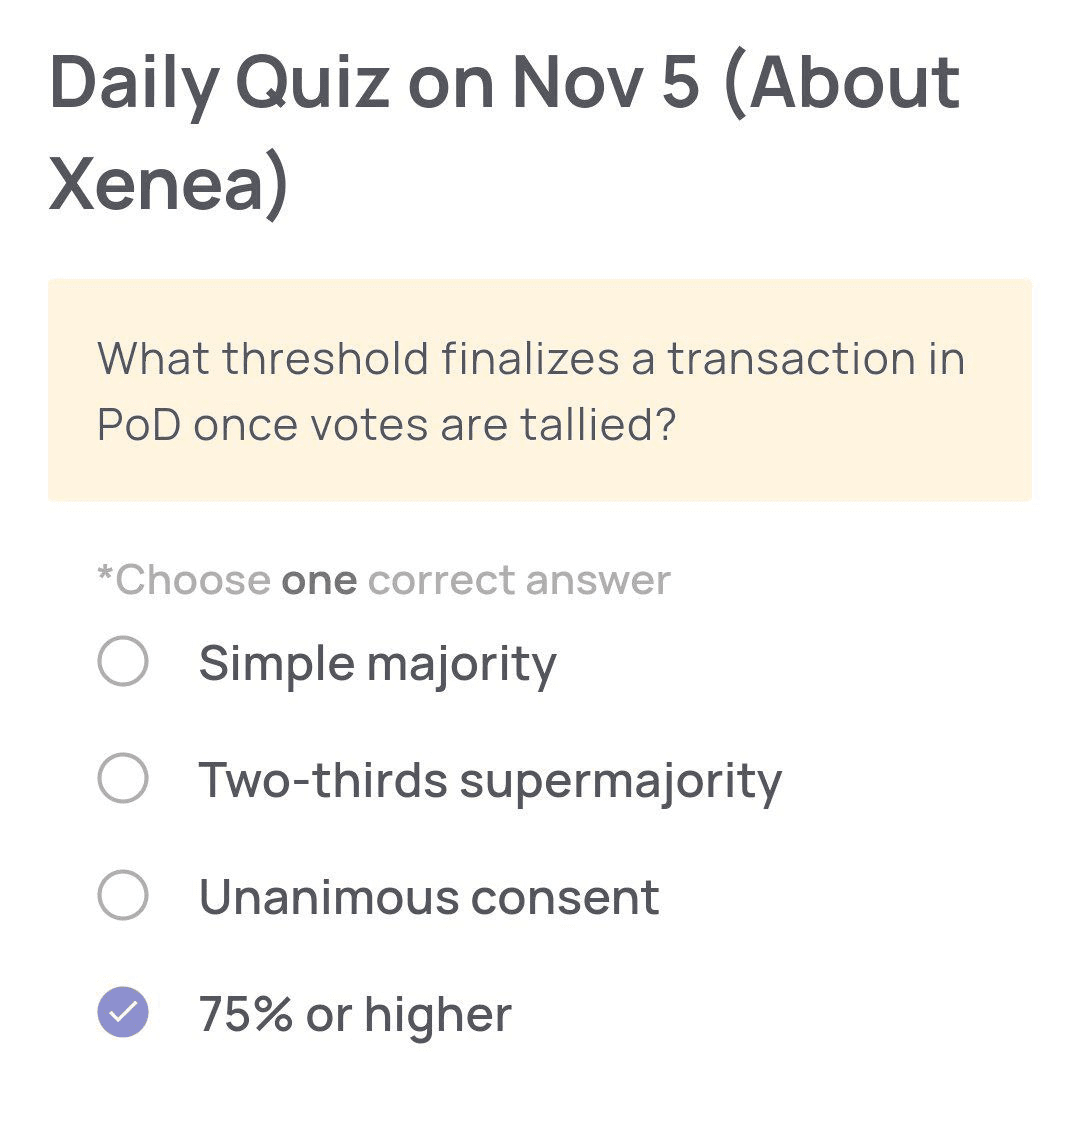The width and height of the screenshot is (1080, 1132).
Task: Select the Simple majority radio button
Action: [123, 662]
